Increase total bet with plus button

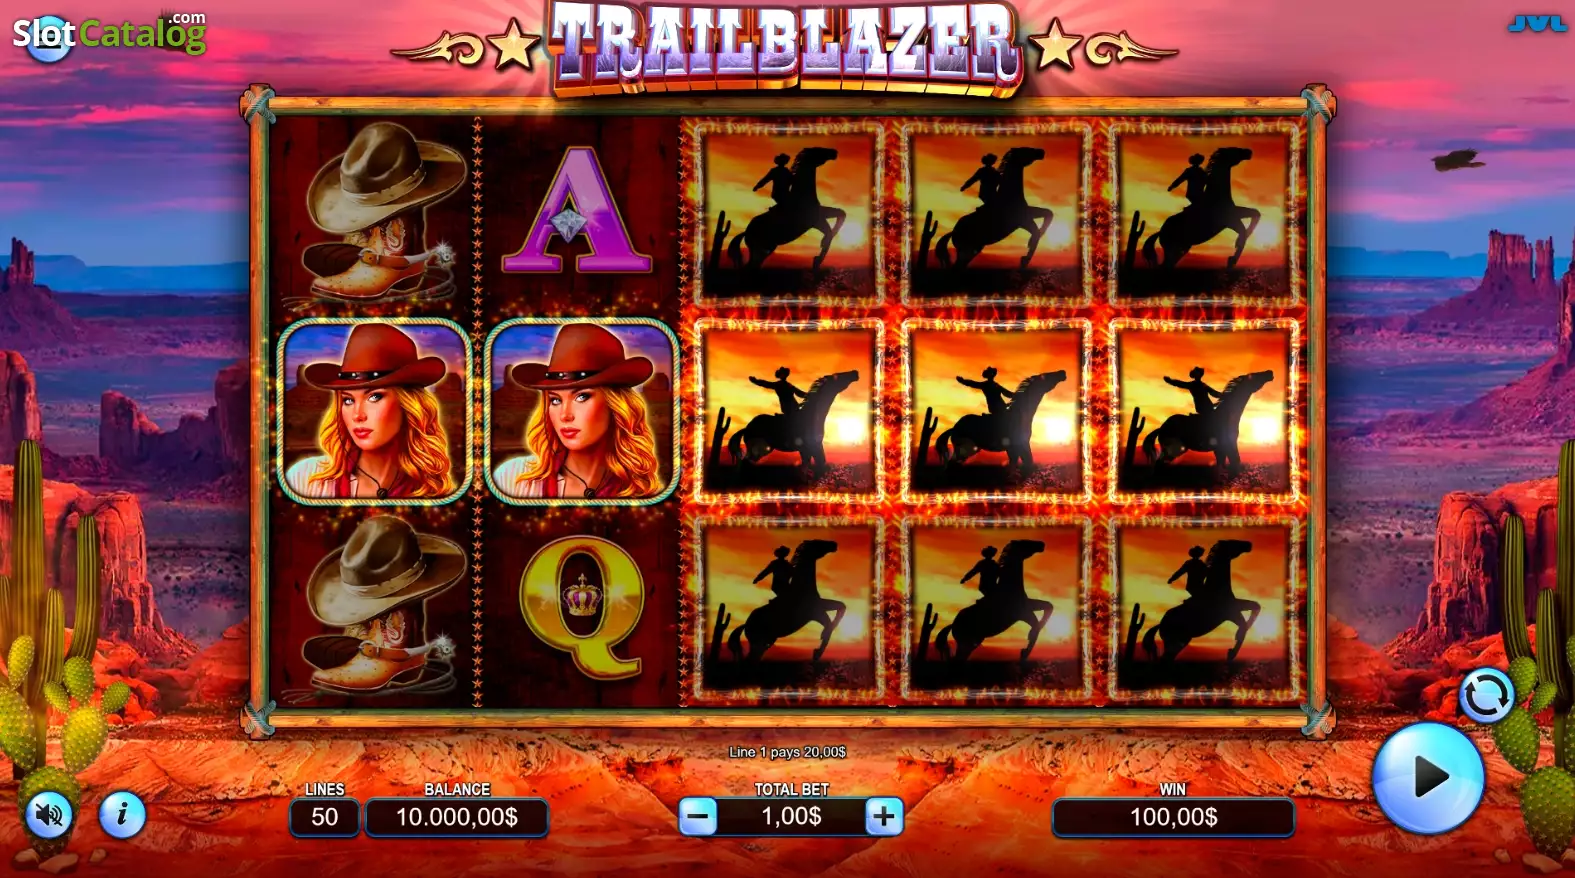pyautogui.click(x=883, y=817)
